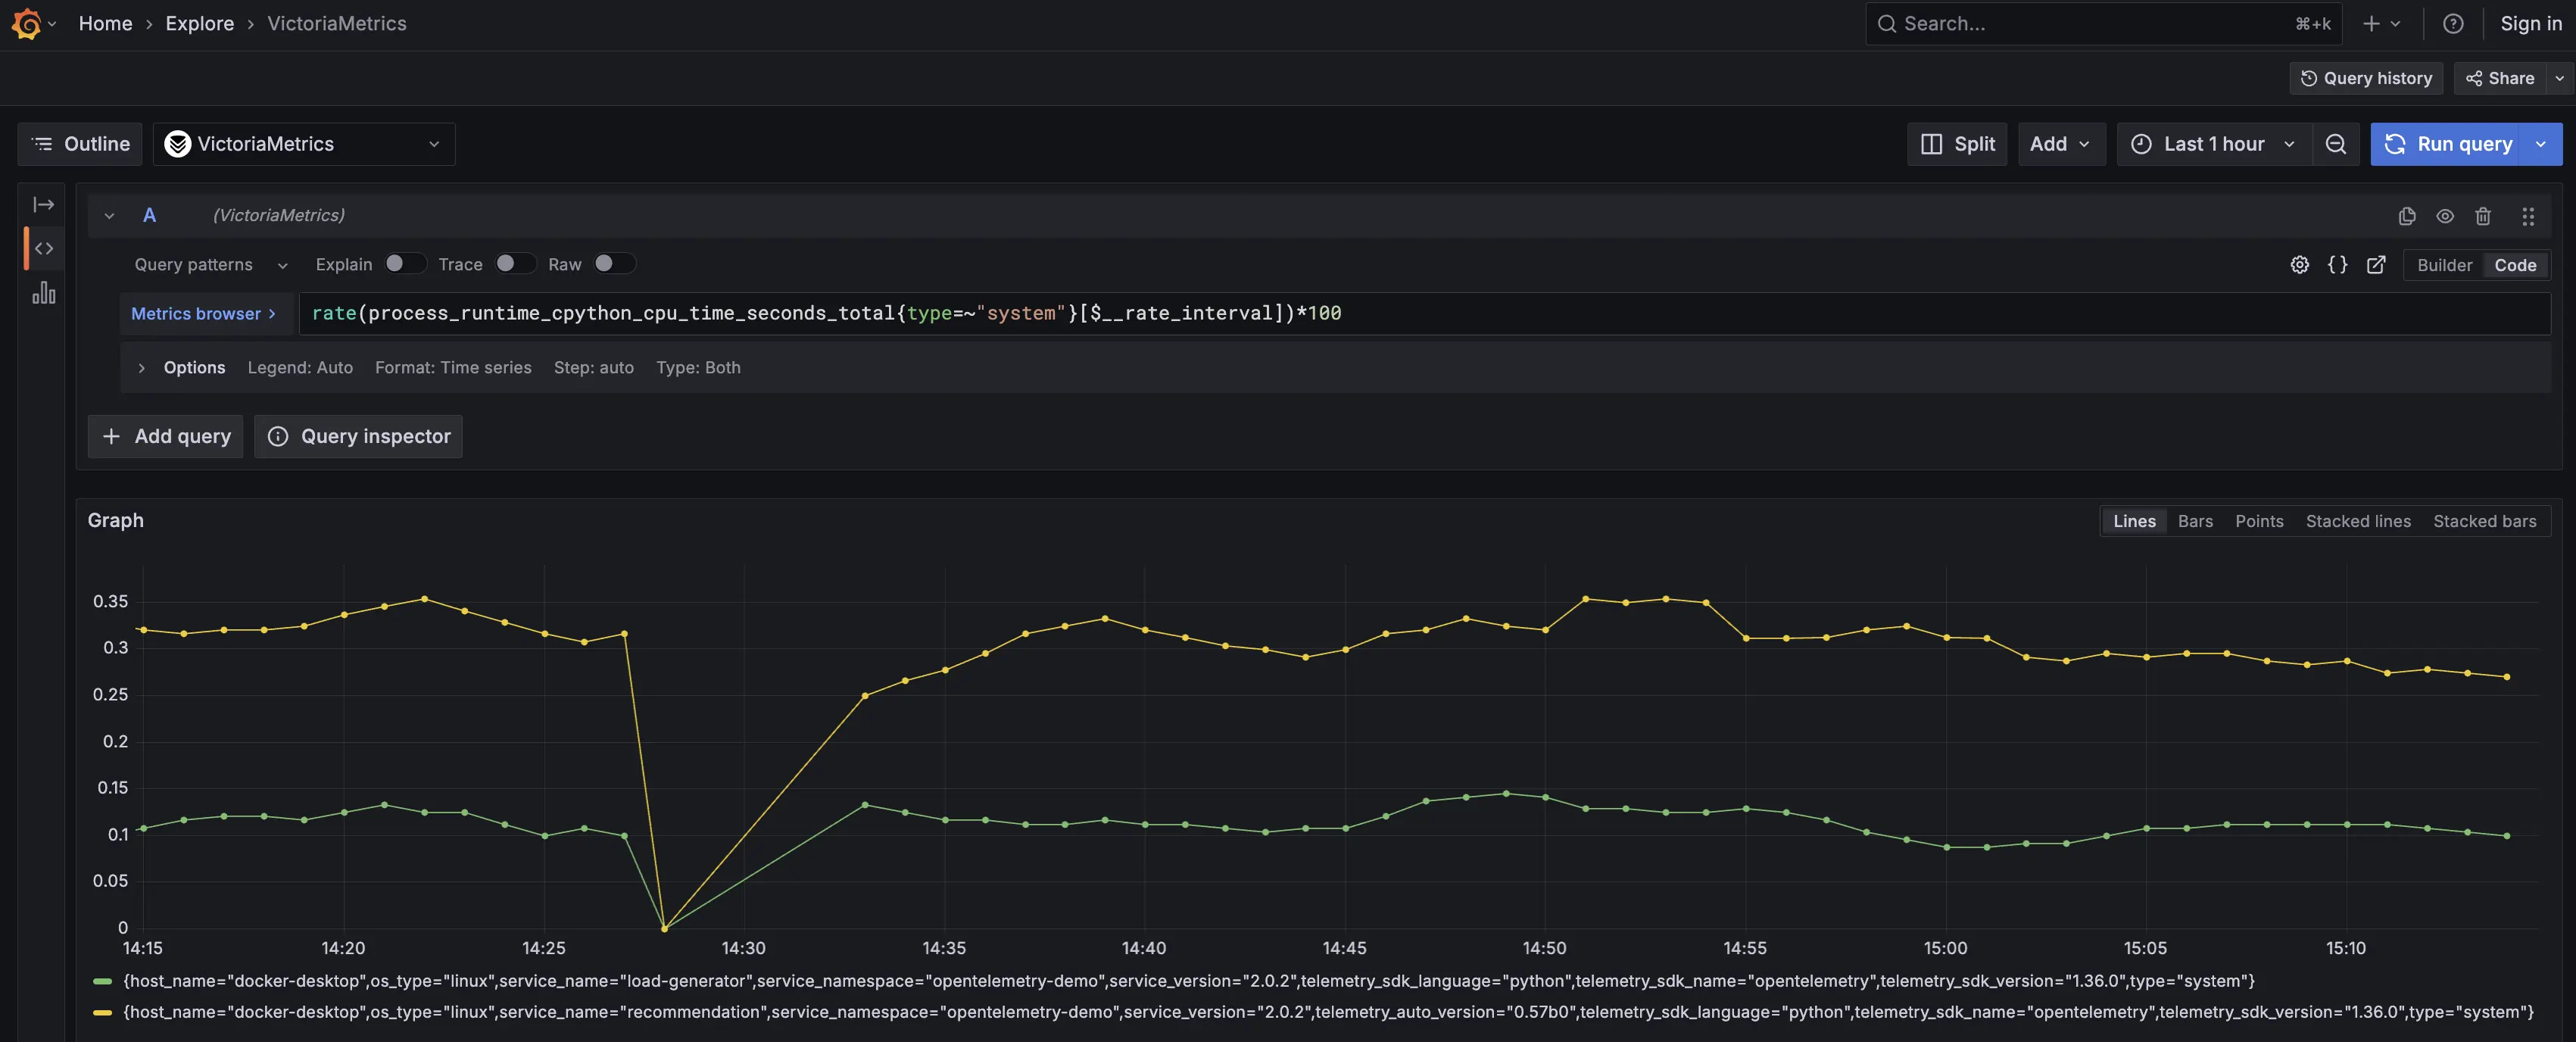Image resolution: width=2576 pixels, height=1042 pixels.
Task: Click the Outline button
Action: [80, 144]
